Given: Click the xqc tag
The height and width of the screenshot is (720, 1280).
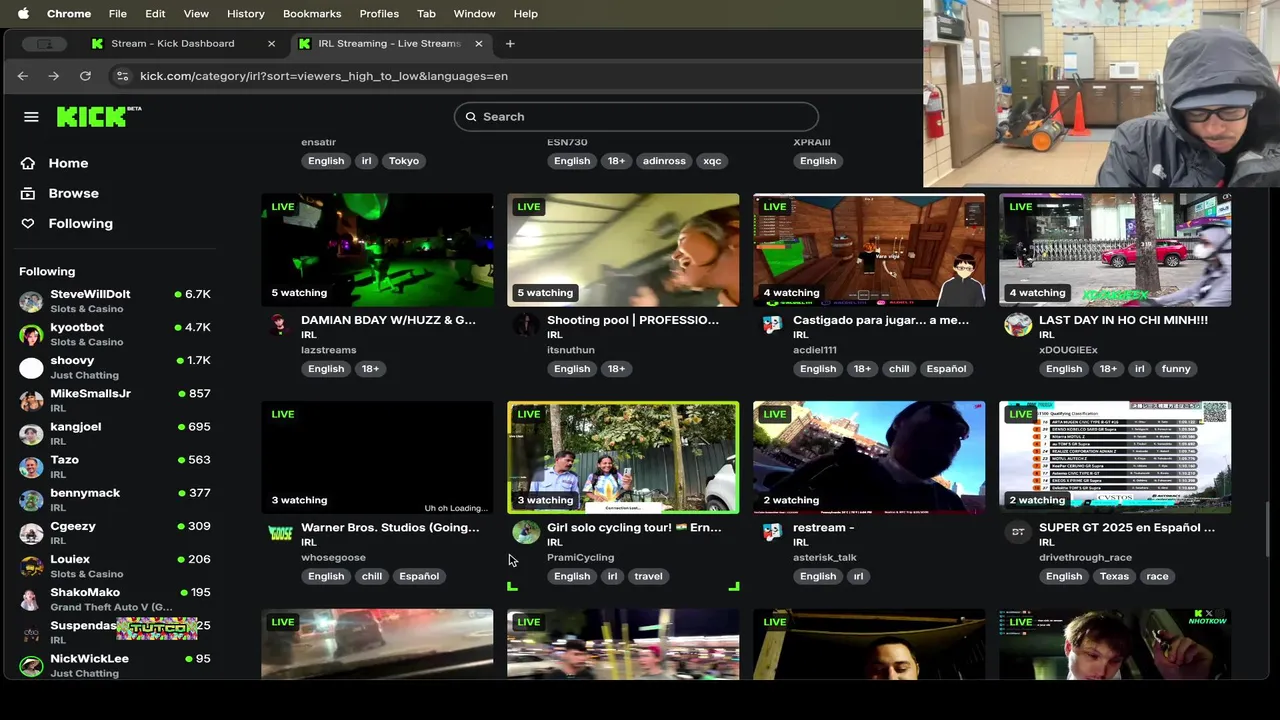Looking at the screenshot, I should (x=712, y=161).
